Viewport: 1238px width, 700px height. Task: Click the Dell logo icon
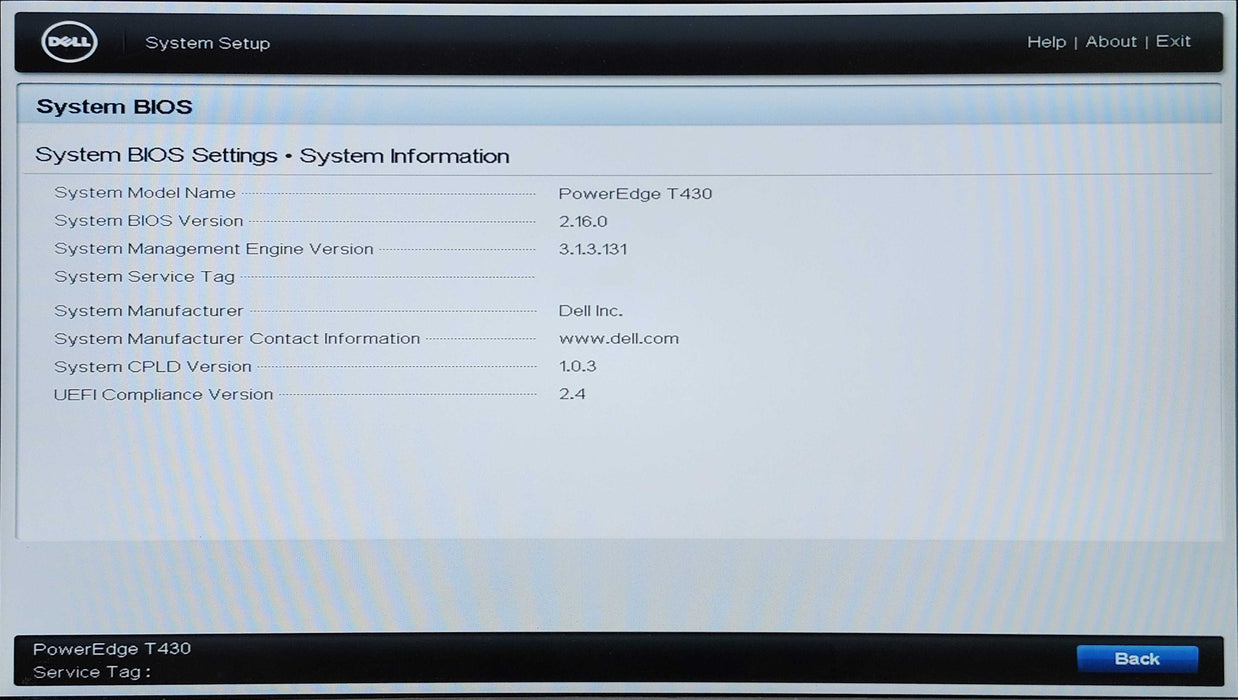(69, 42)
